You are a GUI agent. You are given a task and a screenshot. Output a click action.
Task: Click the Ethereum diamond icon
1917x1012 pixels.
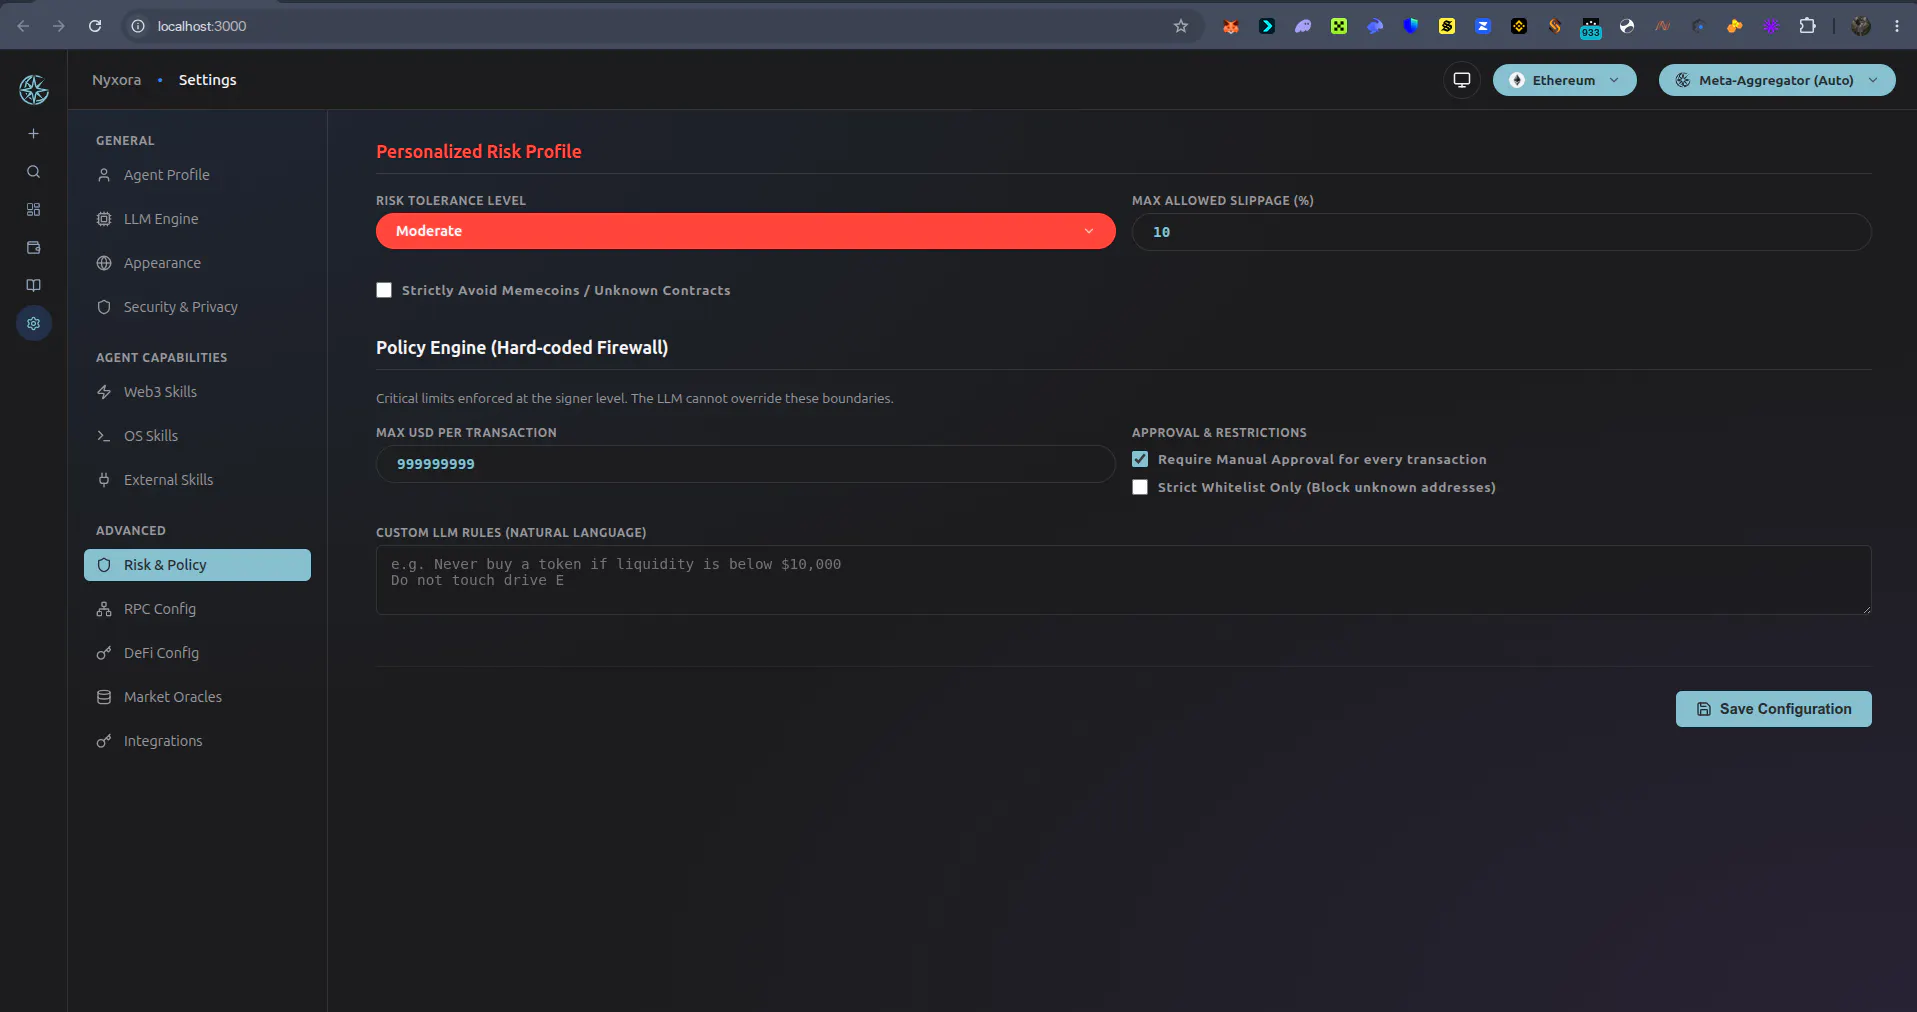pos(1516,80)
